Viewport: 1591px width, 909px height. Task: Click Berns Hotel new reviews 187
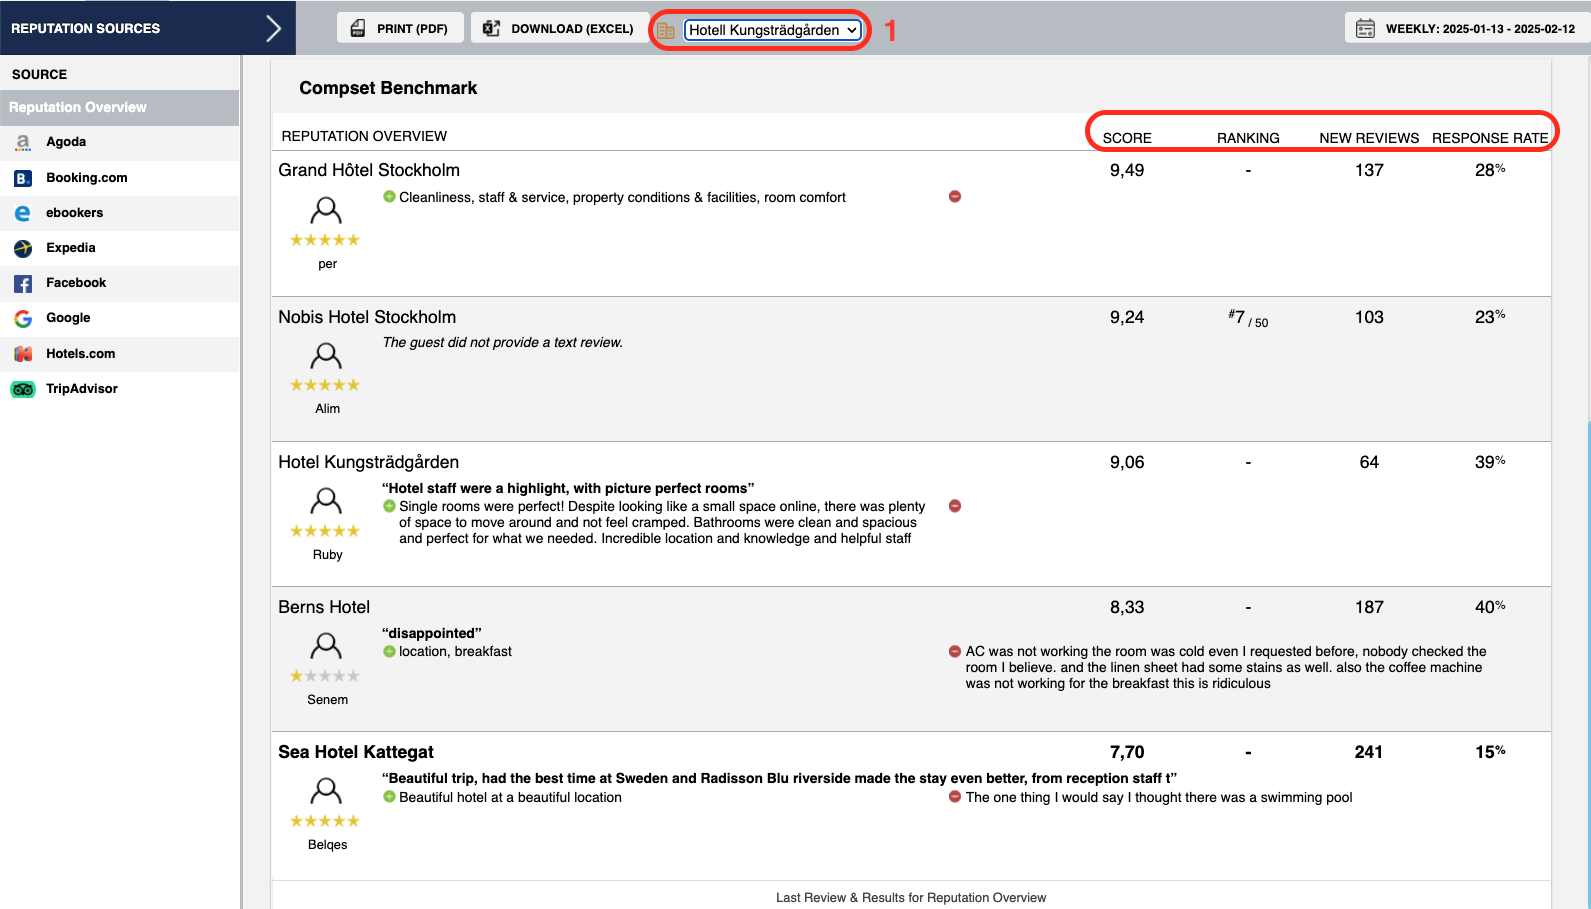pos(1369,607)
